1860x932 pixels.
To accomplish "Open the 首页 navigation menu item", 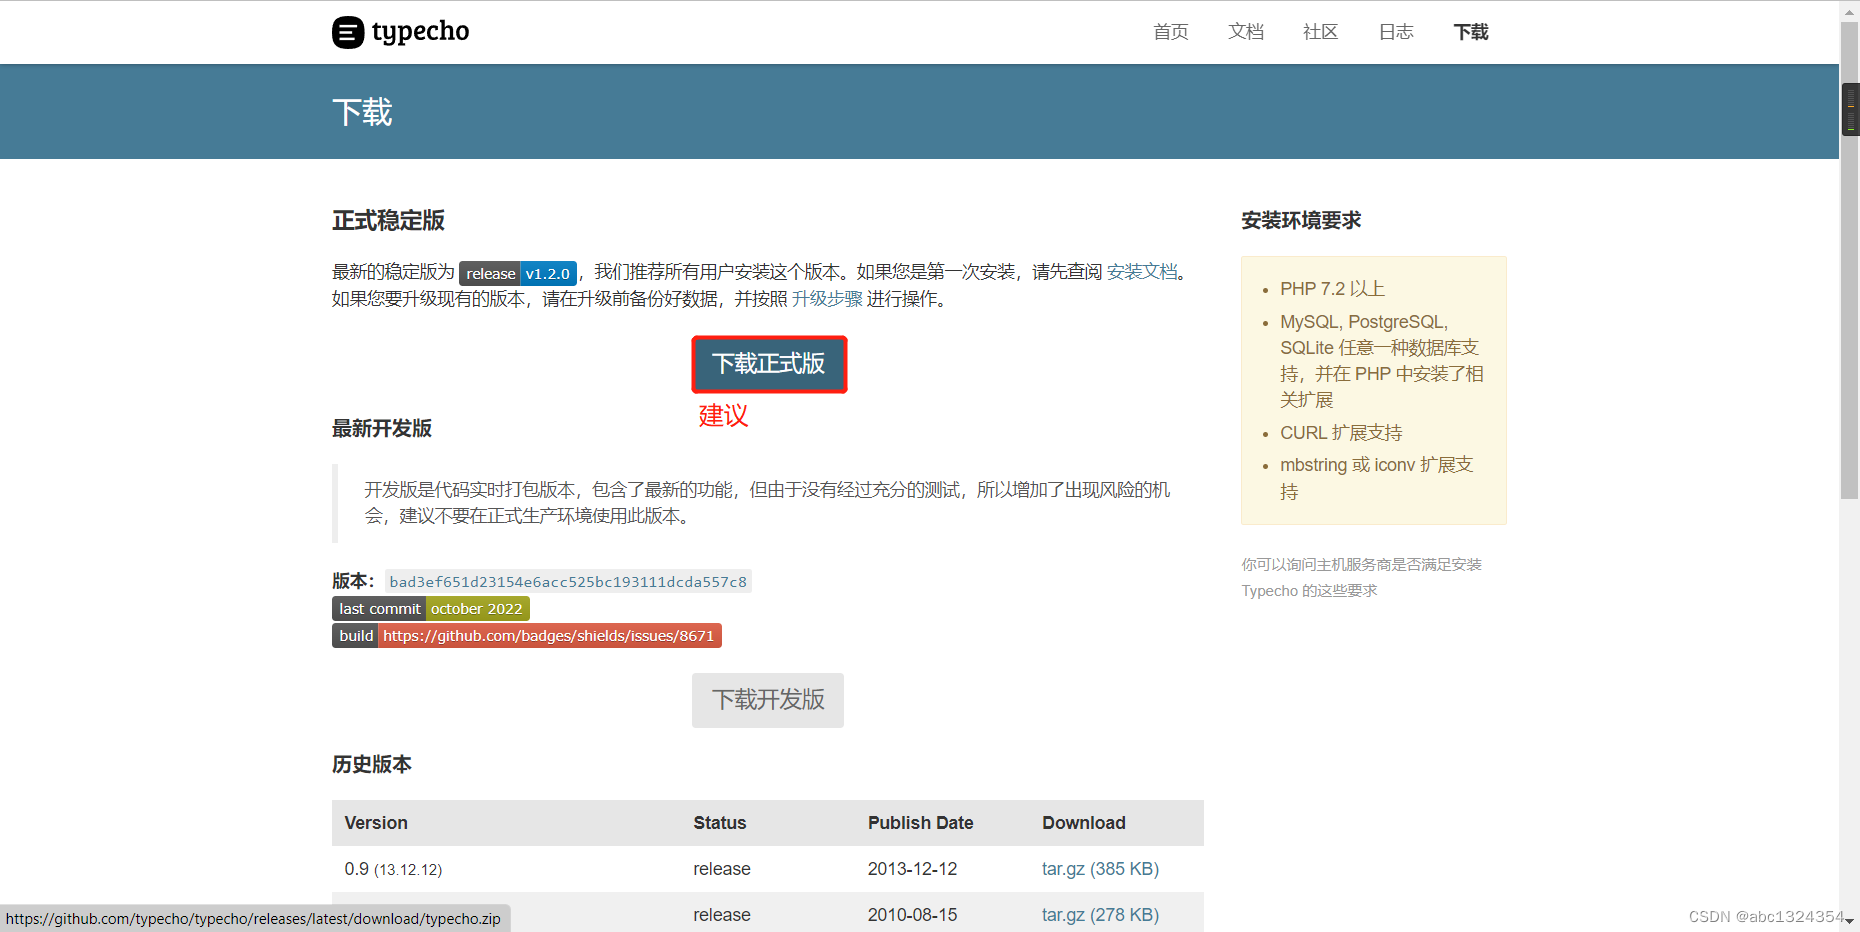I will [x=1169, y=31].
